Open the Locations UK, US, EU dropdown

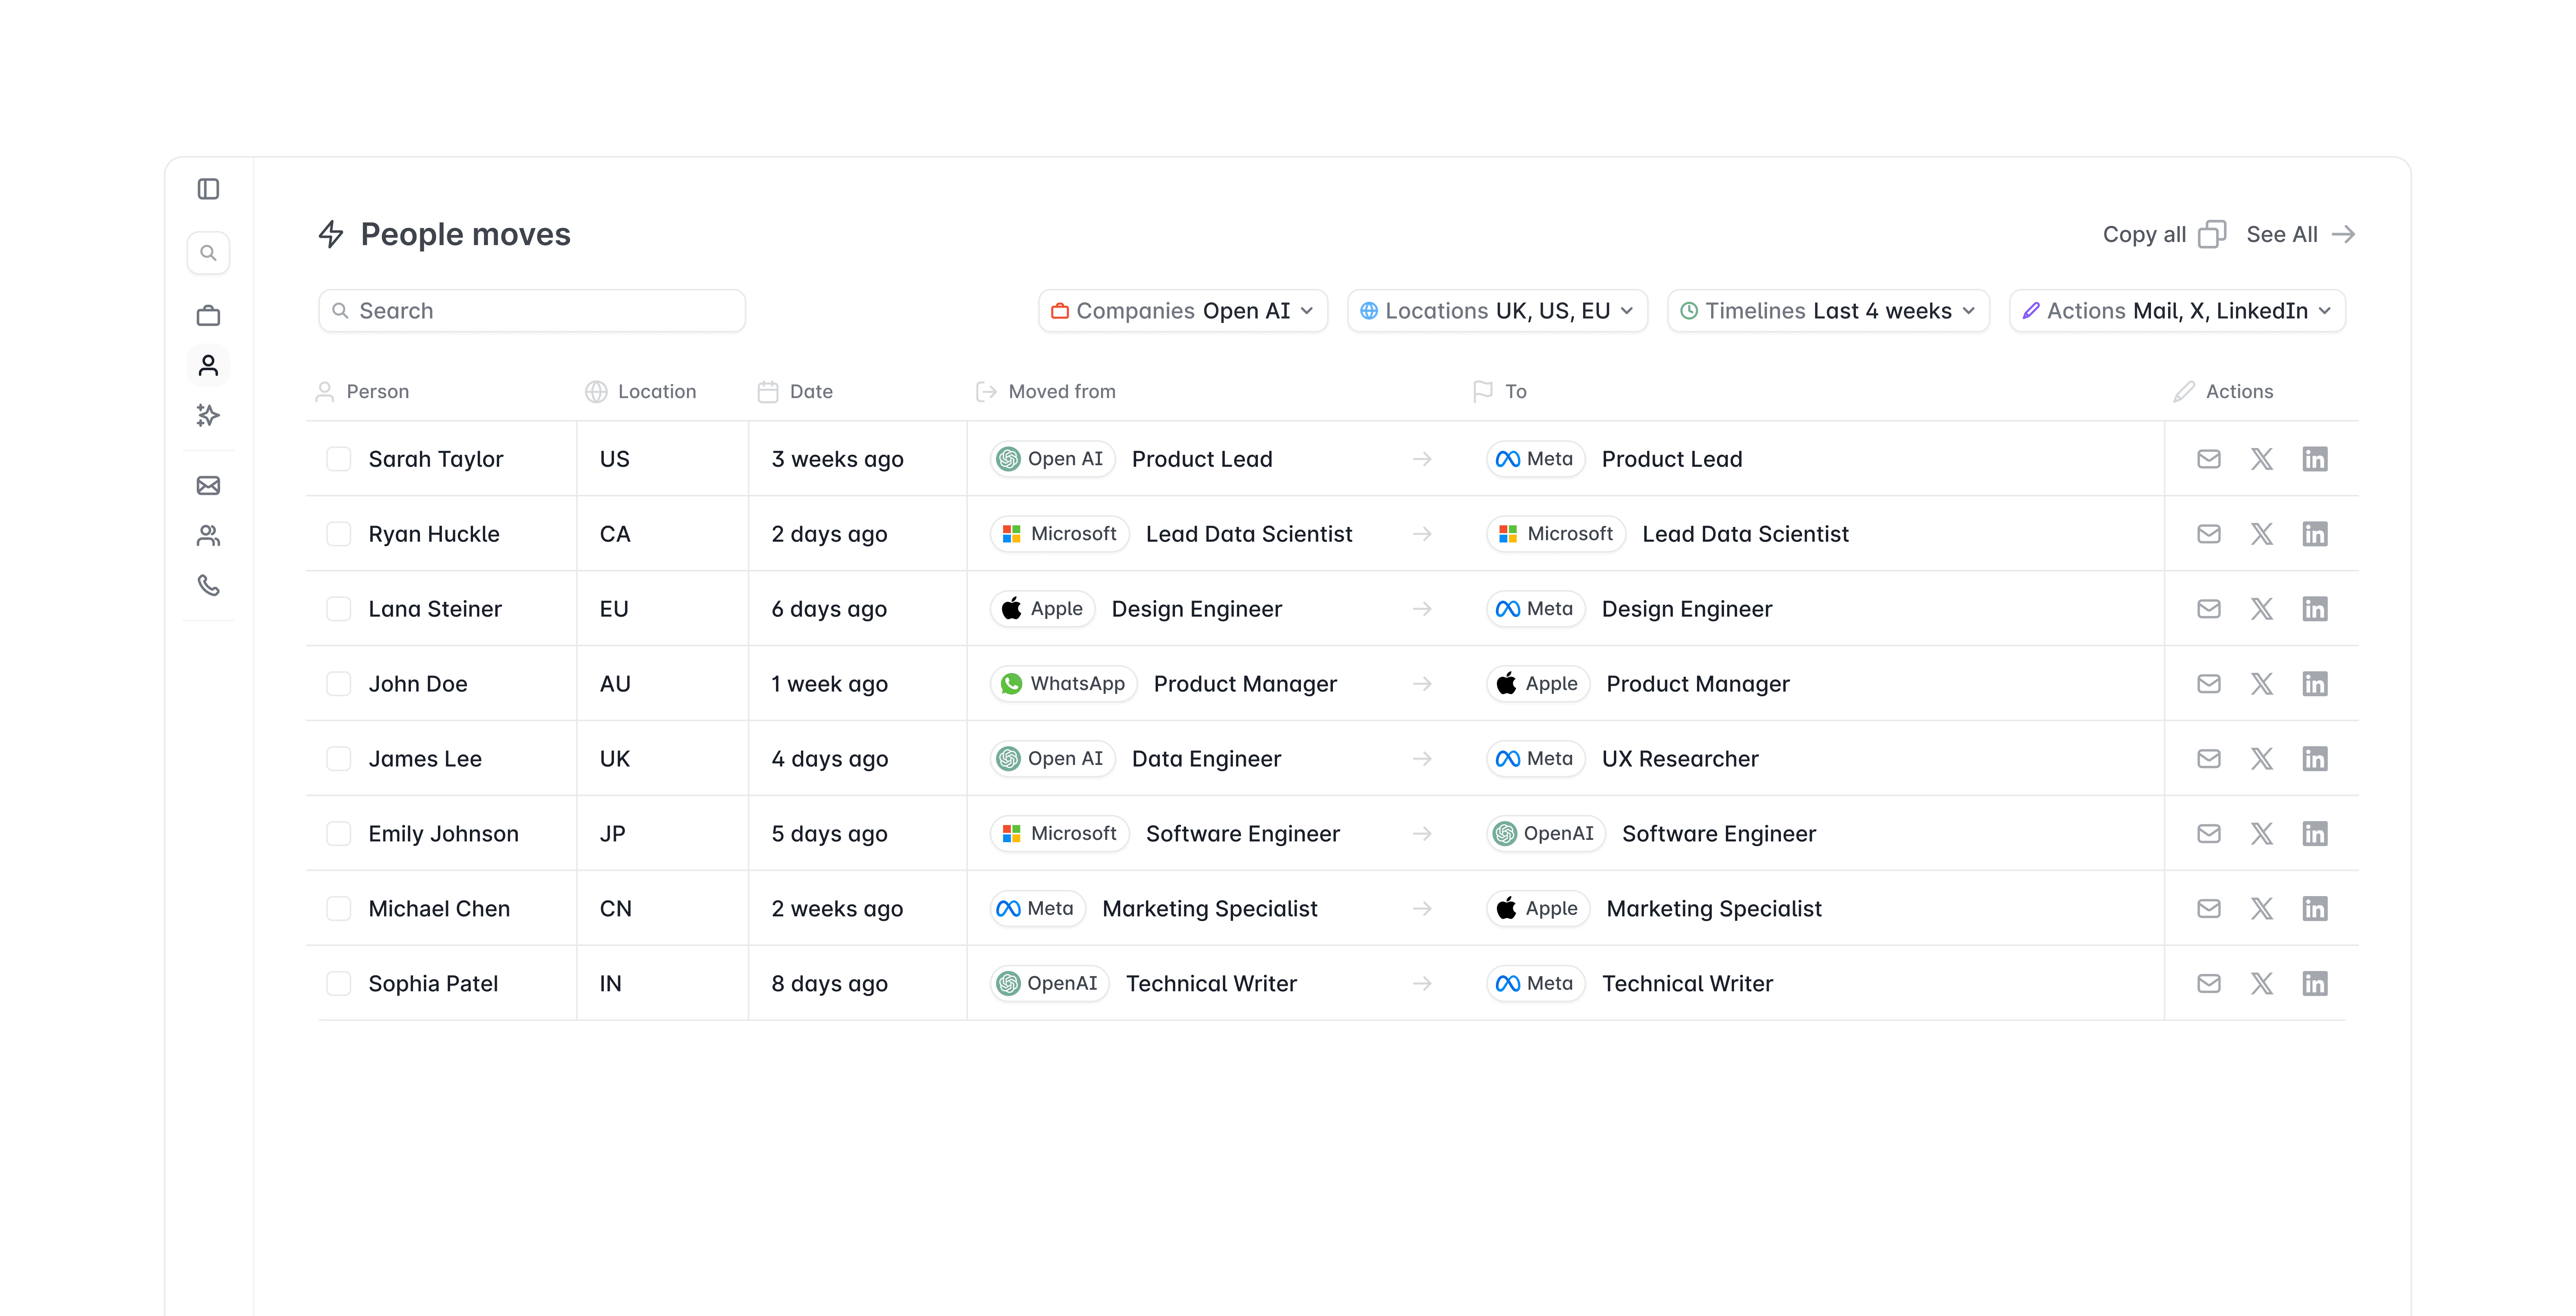pos(1496,311)
